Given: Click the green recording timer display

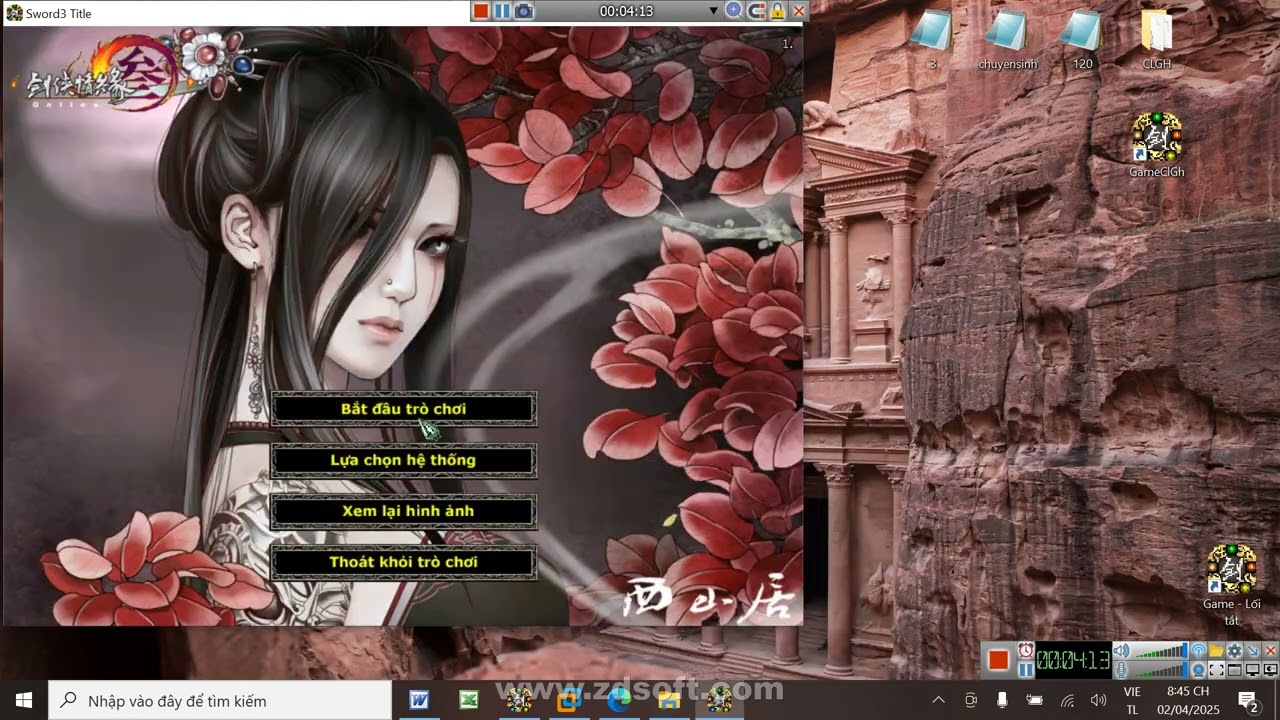Looking at the screenshot, I should [x=1073, y=660].
